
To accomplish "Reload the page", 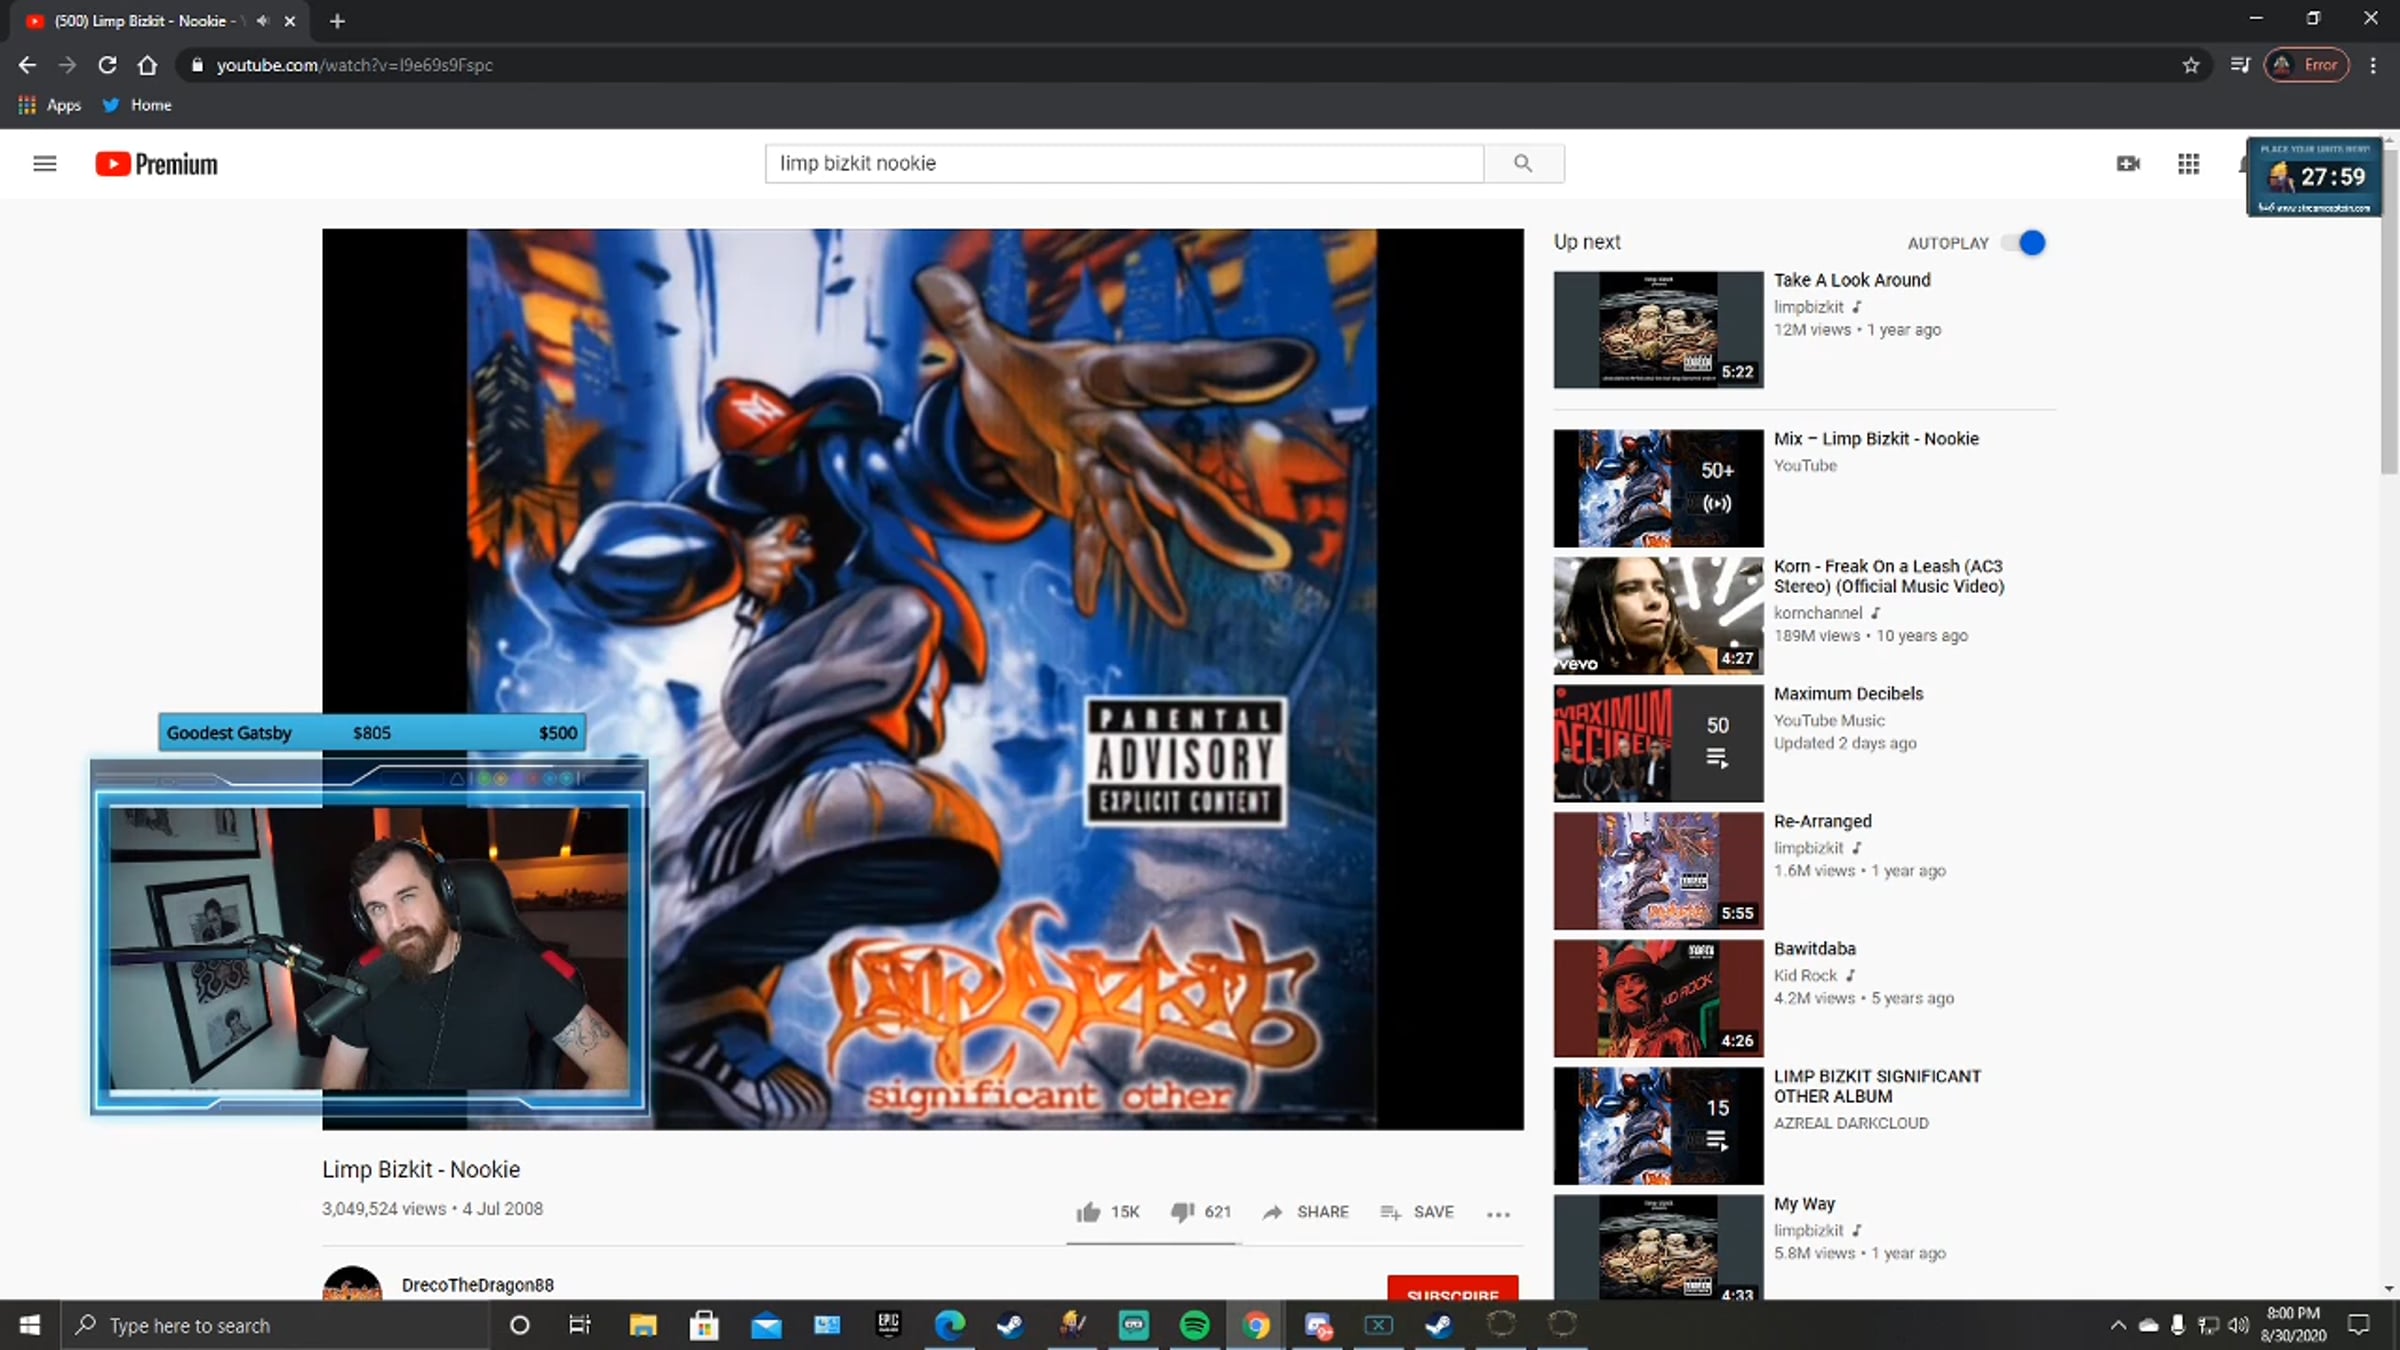I will pyautogui.click(x=107, y=65).
